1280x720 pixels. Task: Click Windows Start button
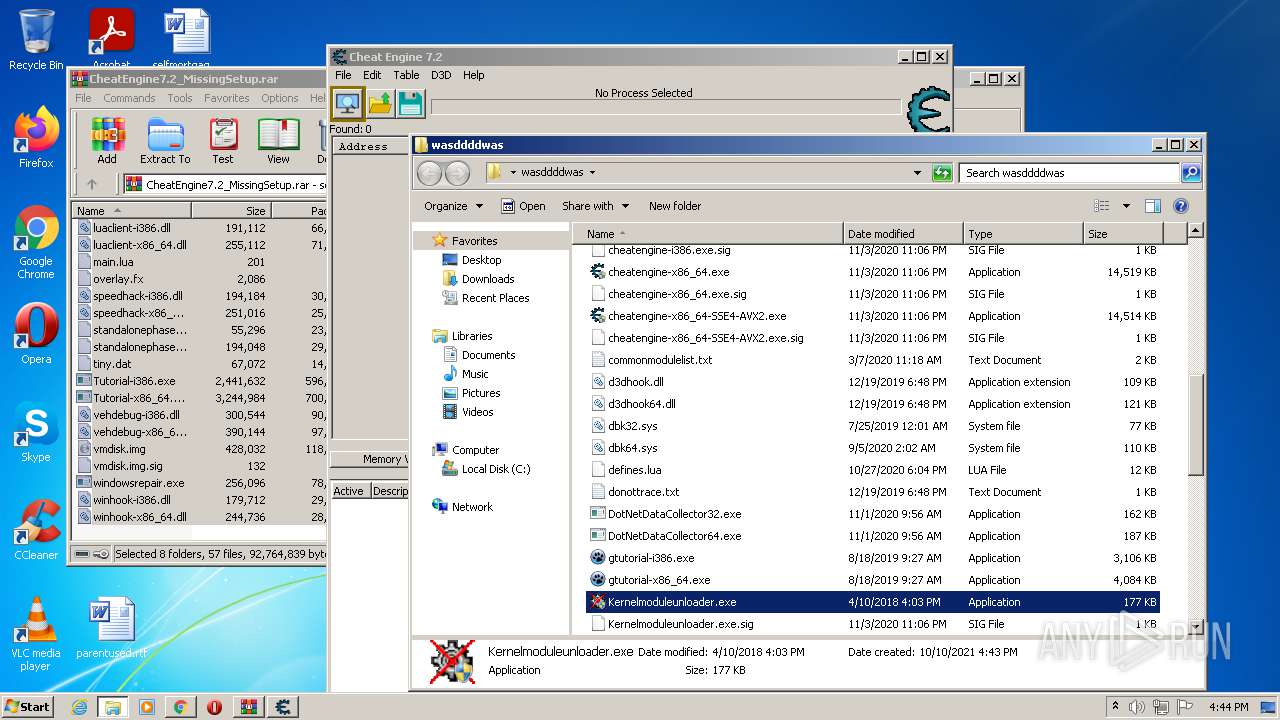pyautogui.click(x=28, y=707)
